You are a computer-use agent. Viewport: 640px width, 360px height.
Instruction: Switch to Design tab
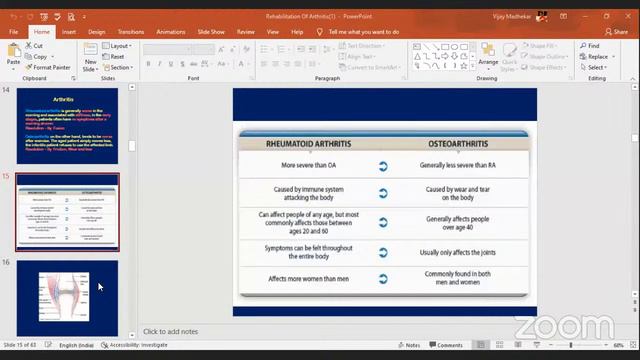click(96, 32)
